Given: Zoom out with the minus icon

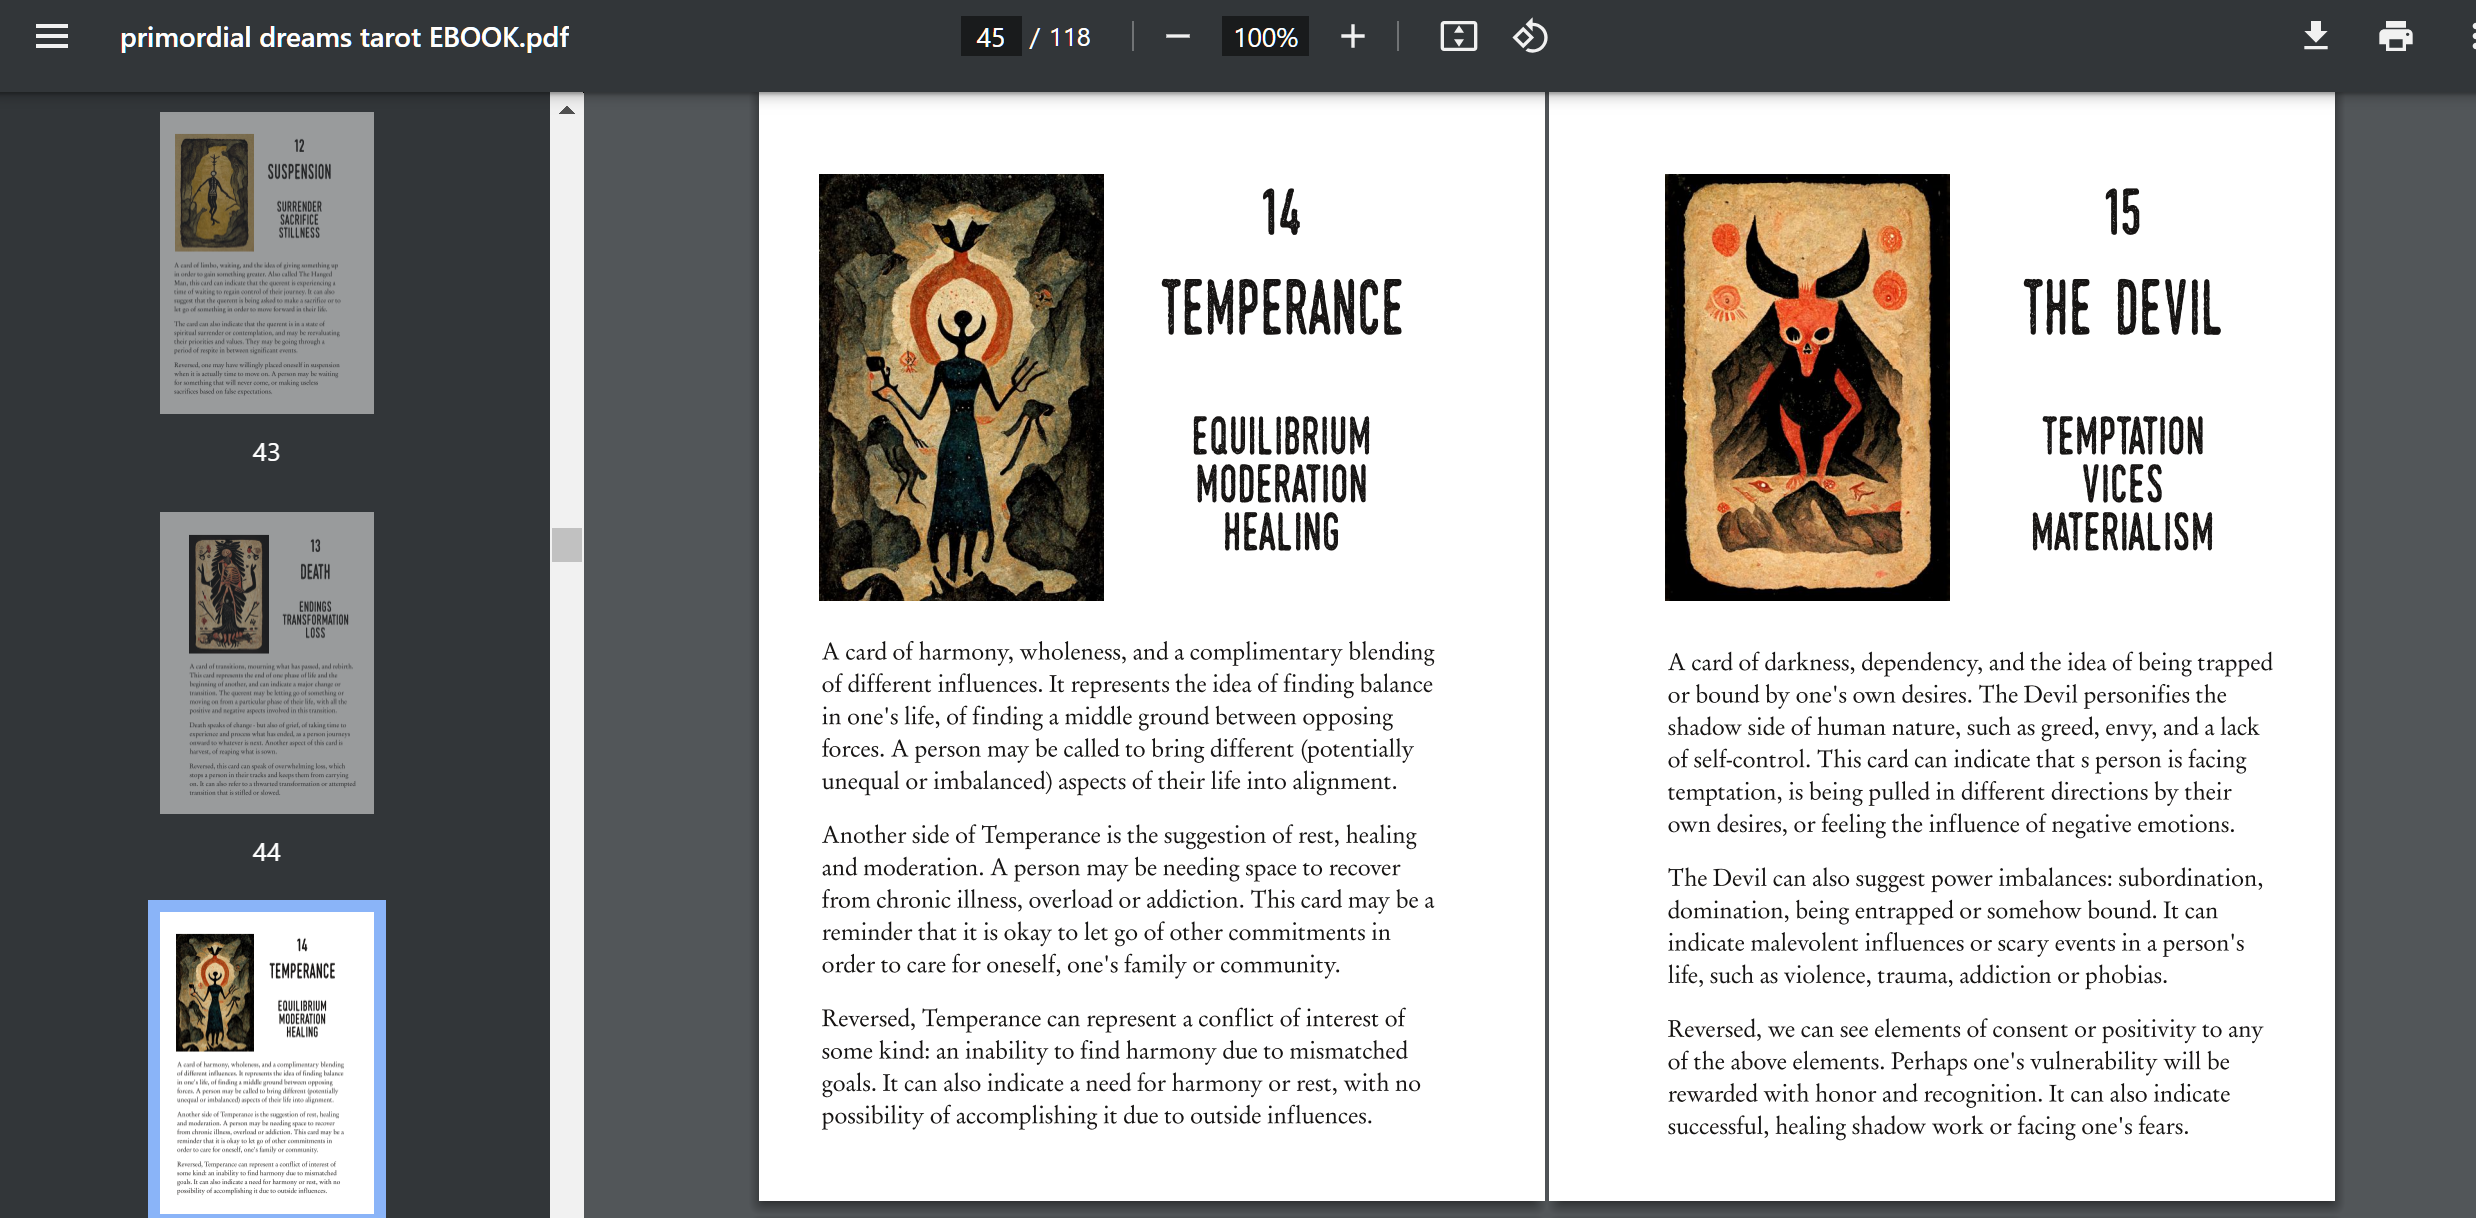Looking at the screenshot, I should (1177, 37).
